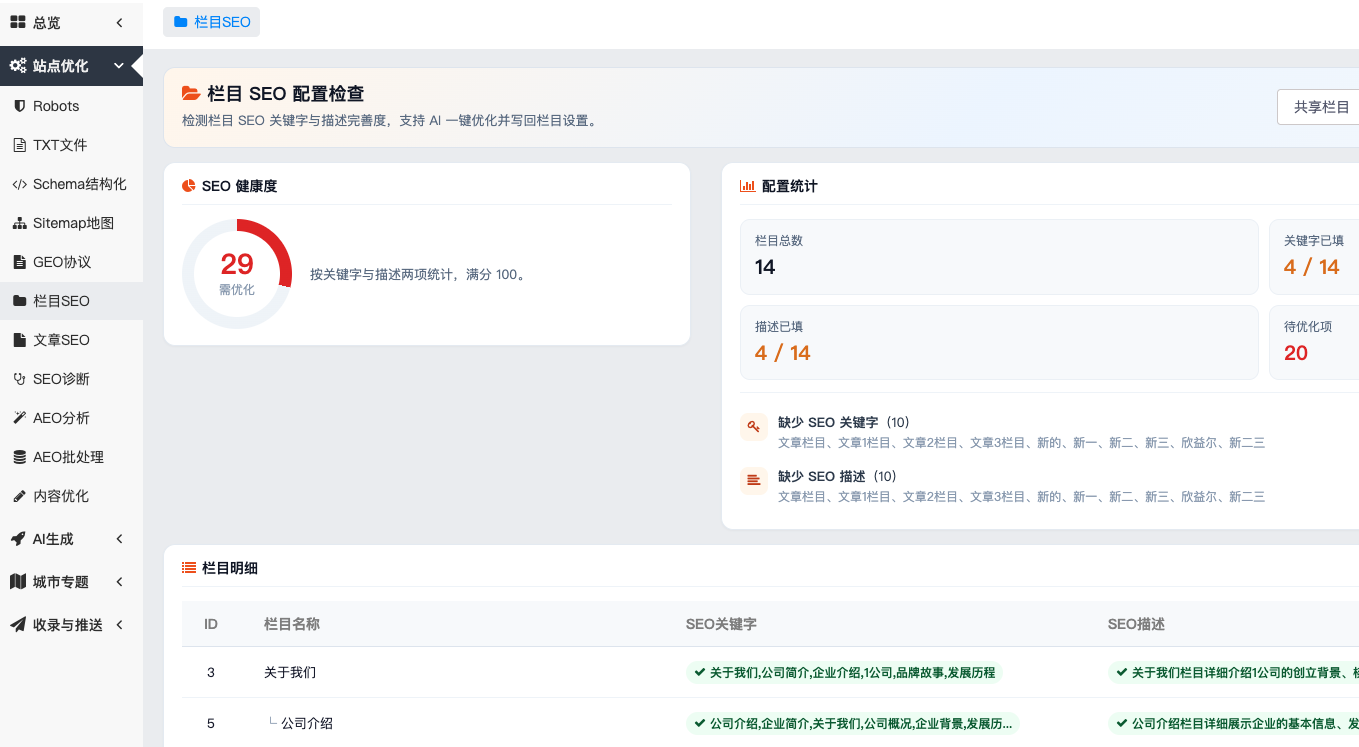
Task: Click the 共享栏目 button
Action: (1320, 107)
